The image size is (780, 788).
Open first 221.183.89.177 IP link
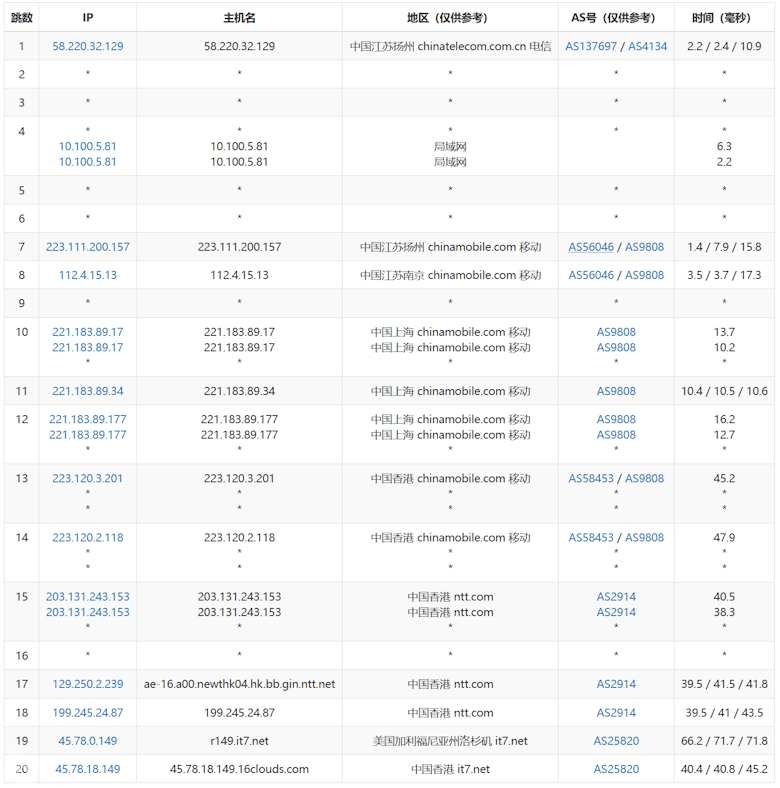[88, 419]
